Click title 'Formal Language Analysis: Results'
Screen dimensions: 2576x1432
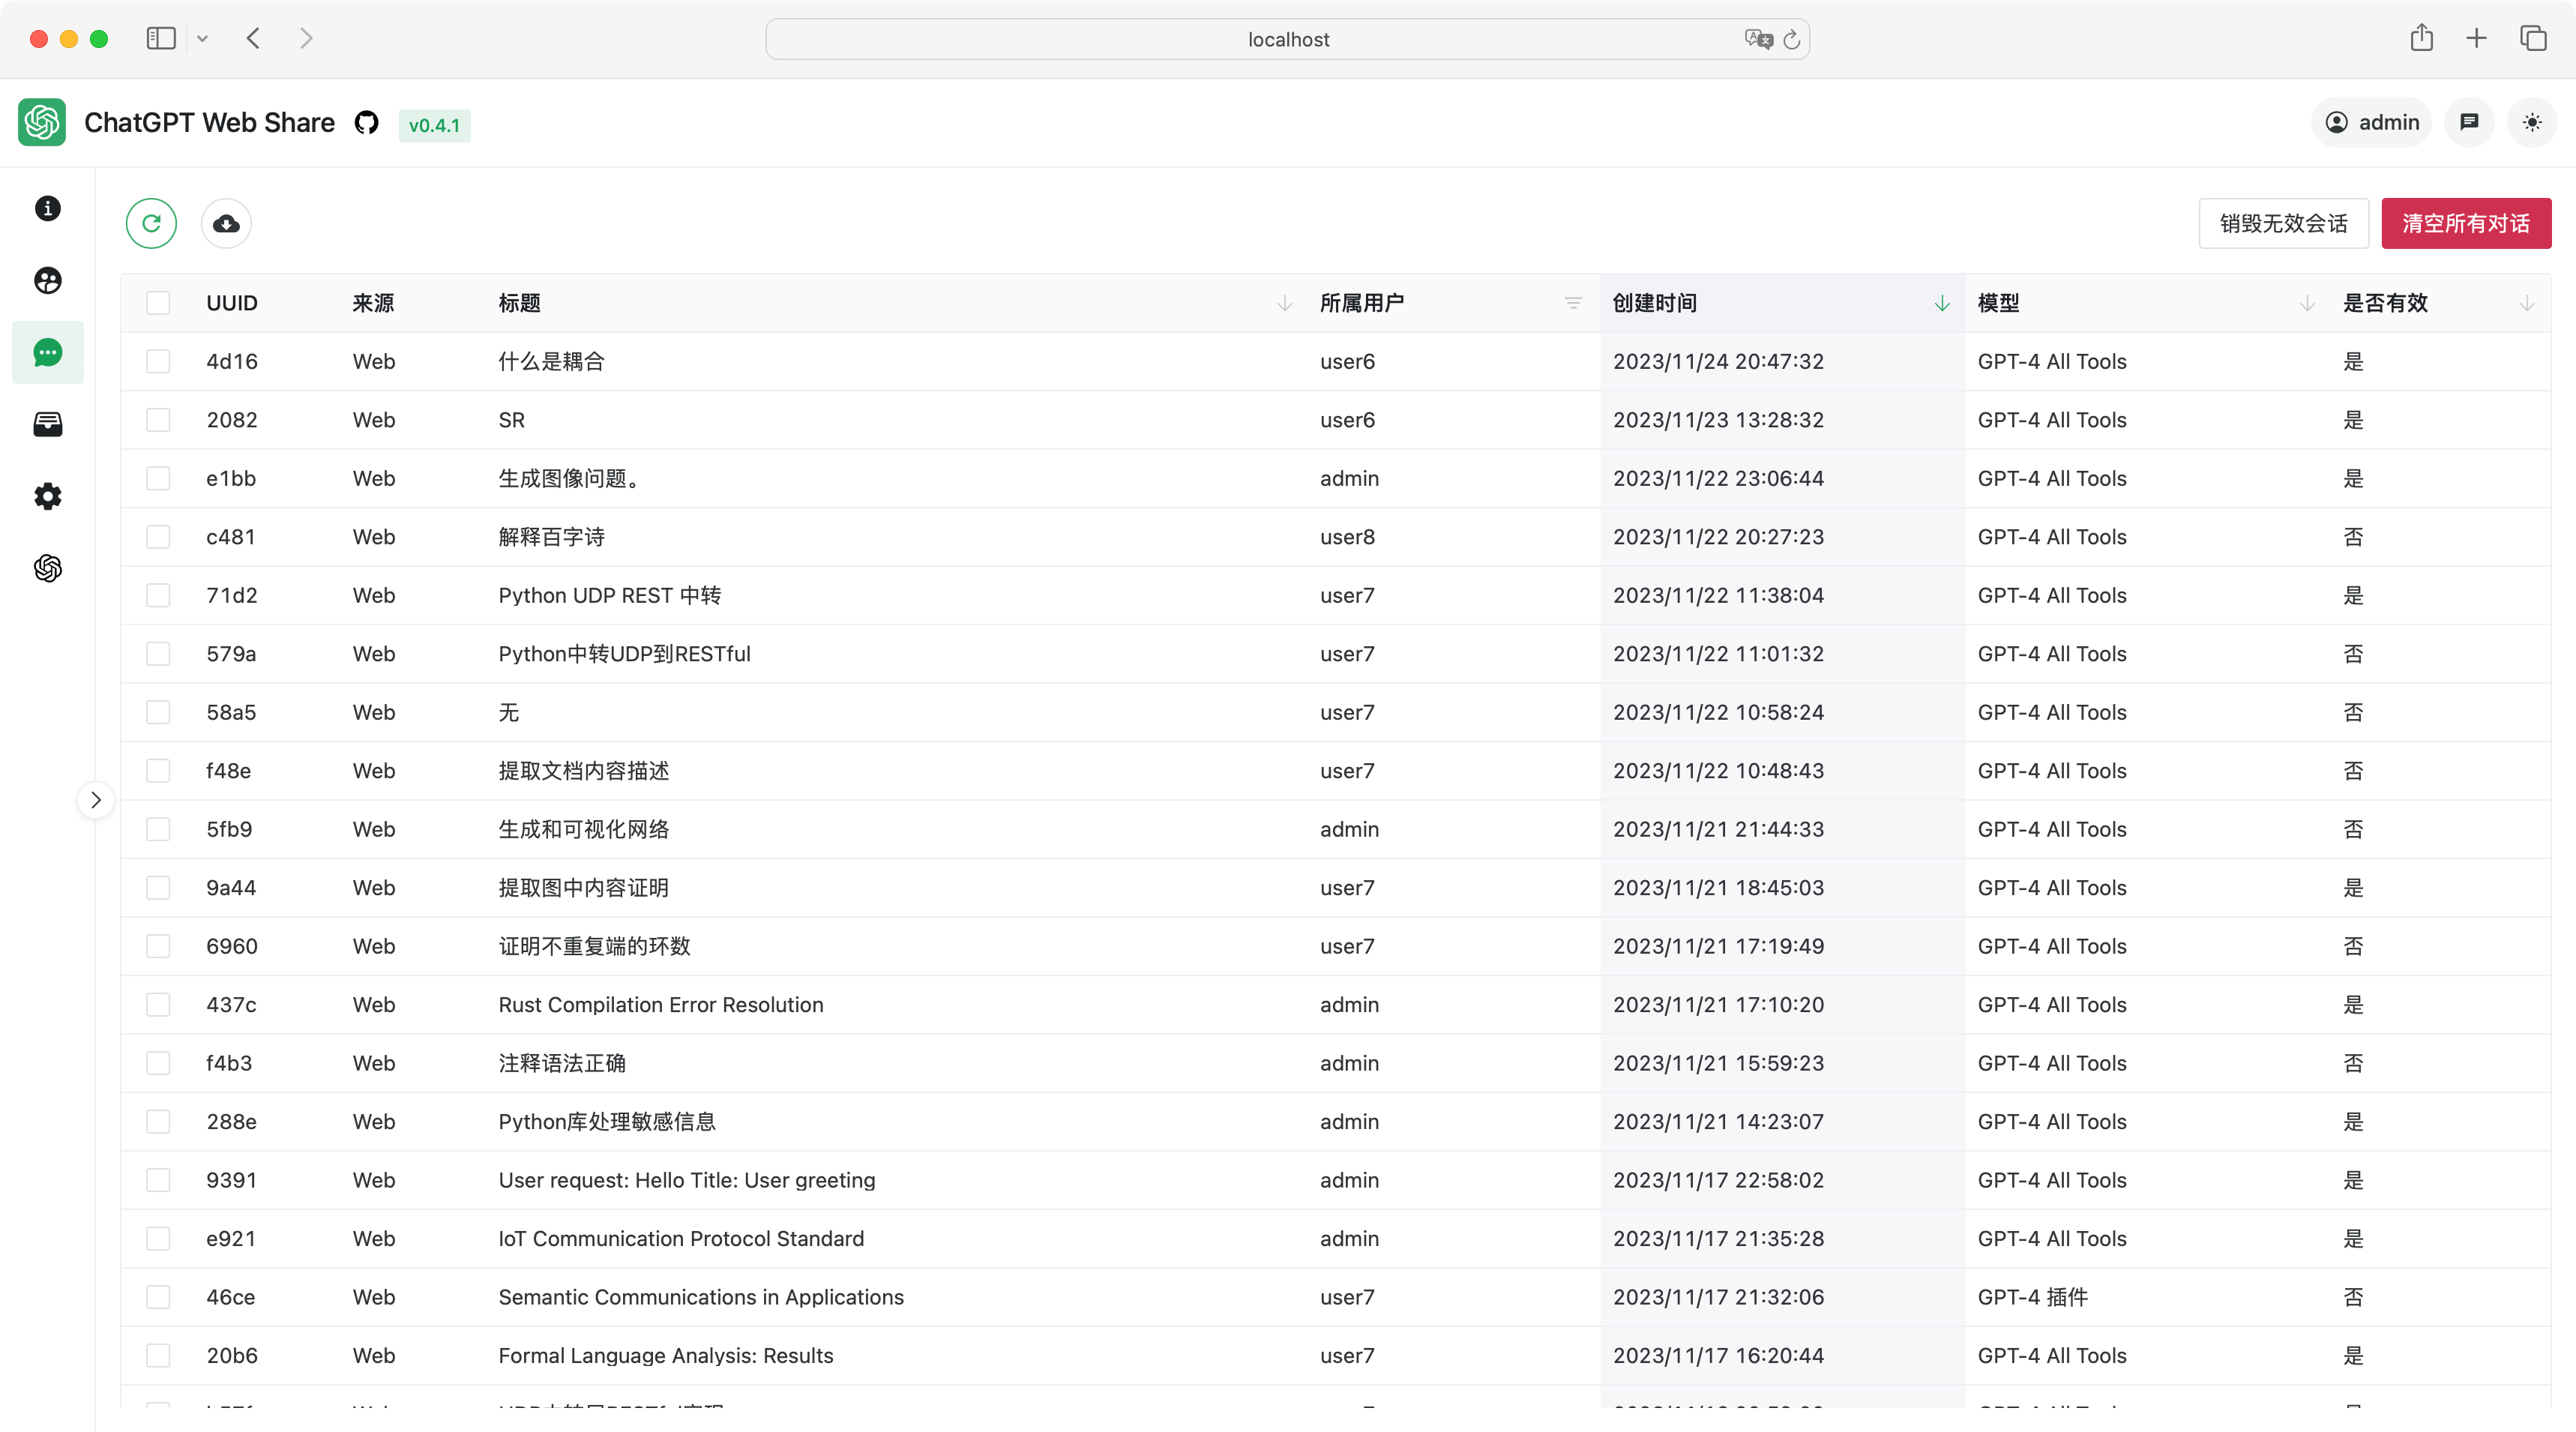tap(666, 1355)
